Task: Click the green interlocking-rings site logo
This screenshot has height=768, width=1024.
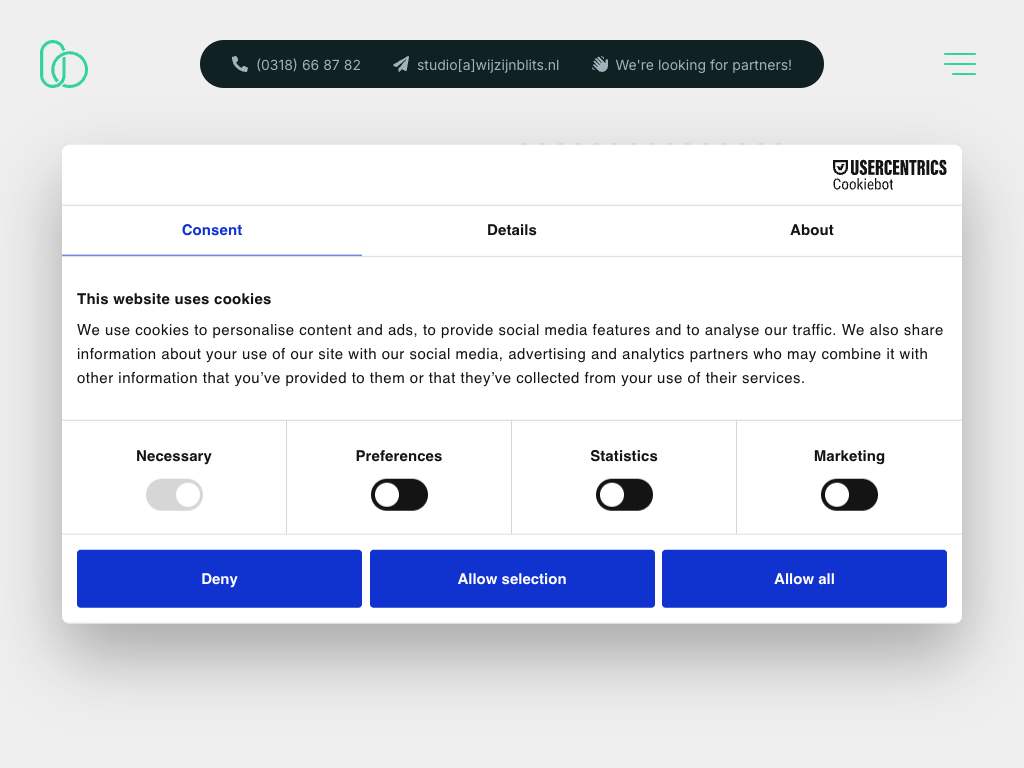Action: [x=64, y=64]
